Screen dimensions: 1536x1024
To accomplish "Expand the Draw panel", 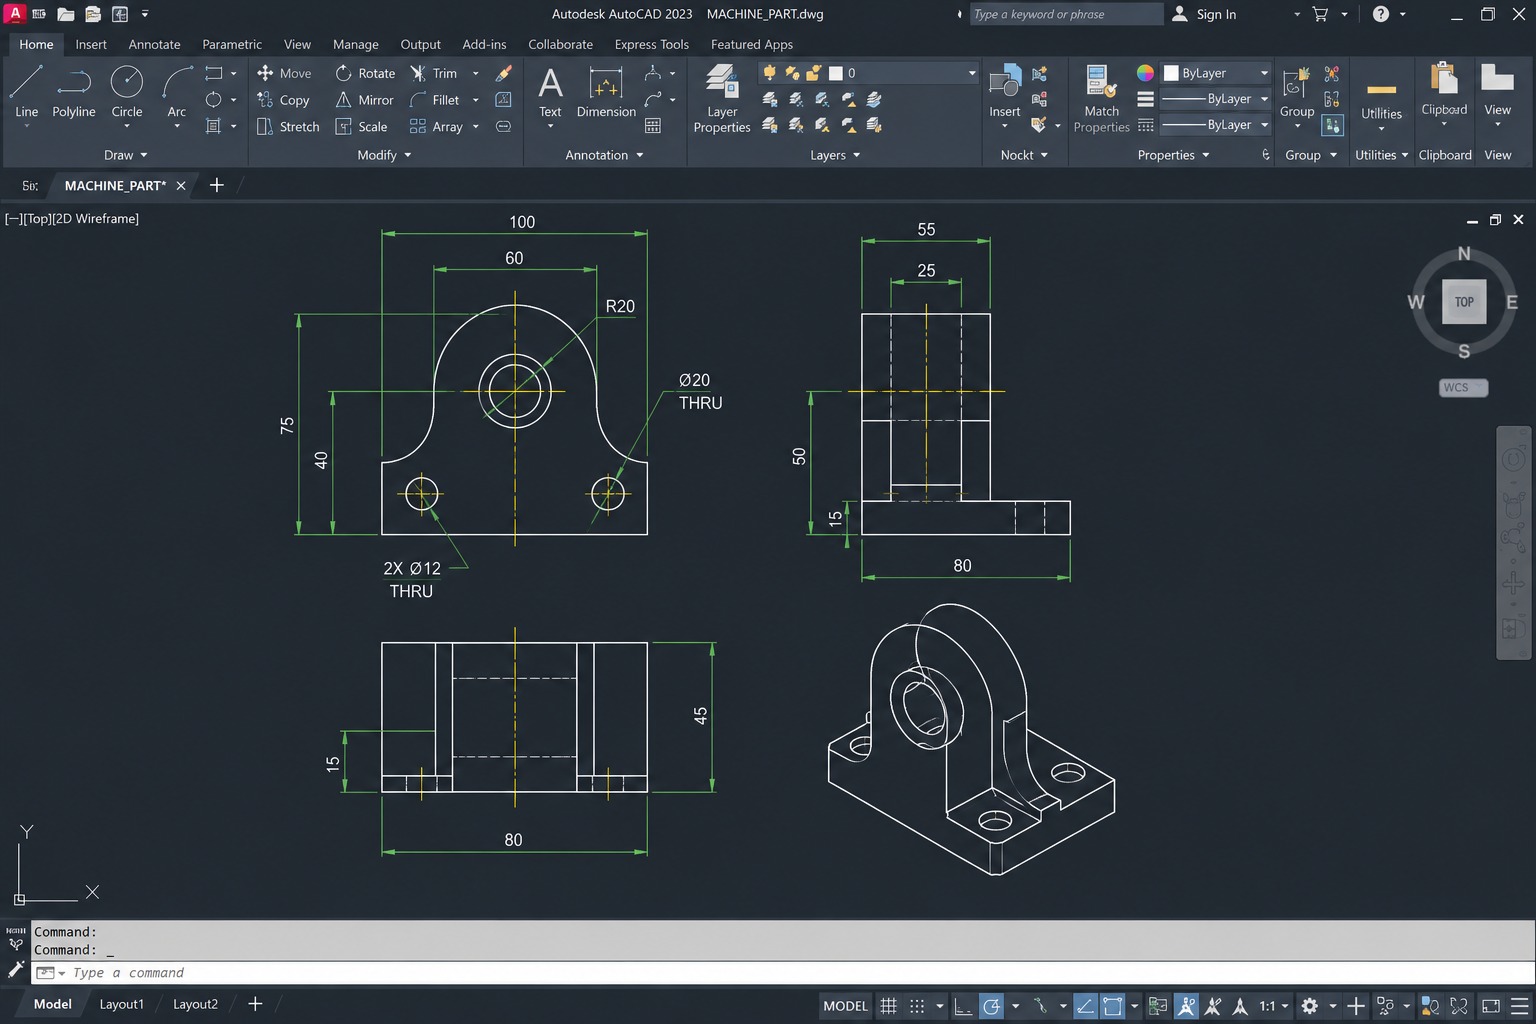I will tap(126, 155).
